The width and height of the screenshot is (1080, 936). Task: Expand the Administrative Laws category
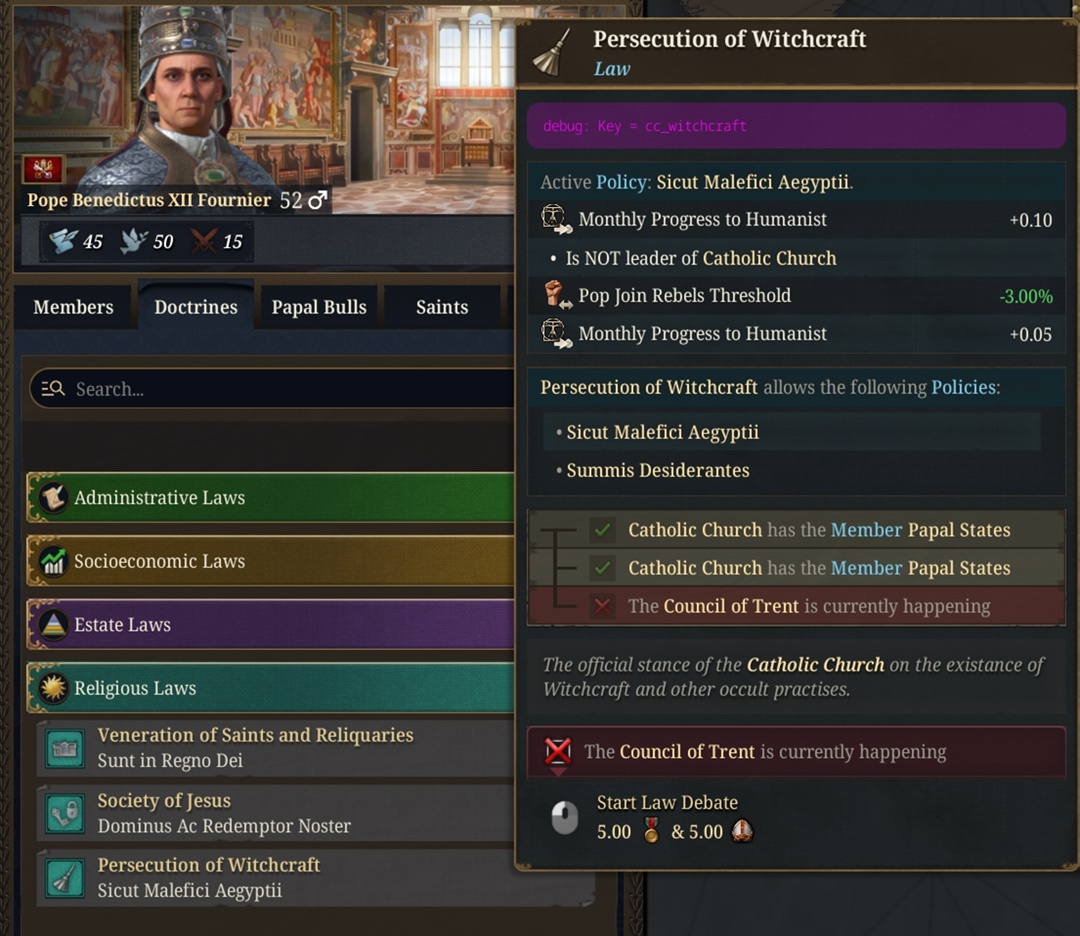[271, 497]
